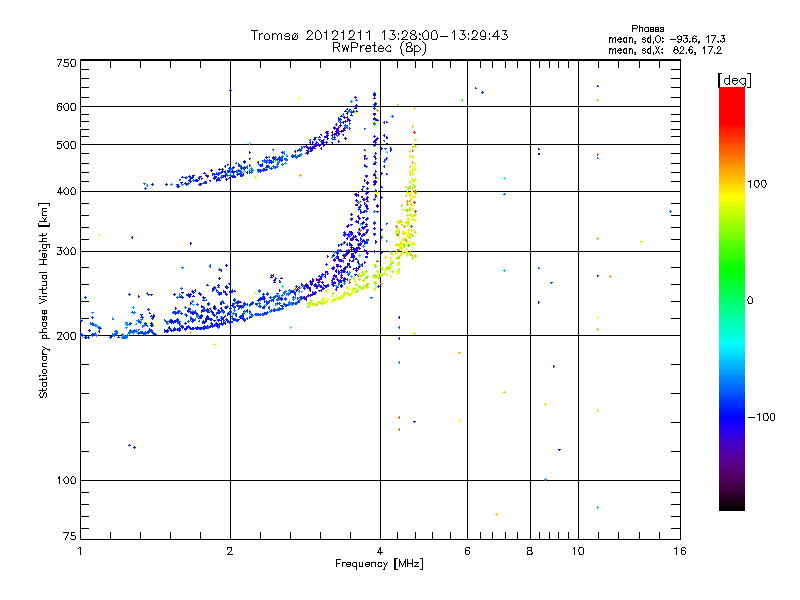The image size is (800, 600).
Task: Click the y-axis tick label '750'
Action: point(66,63)
